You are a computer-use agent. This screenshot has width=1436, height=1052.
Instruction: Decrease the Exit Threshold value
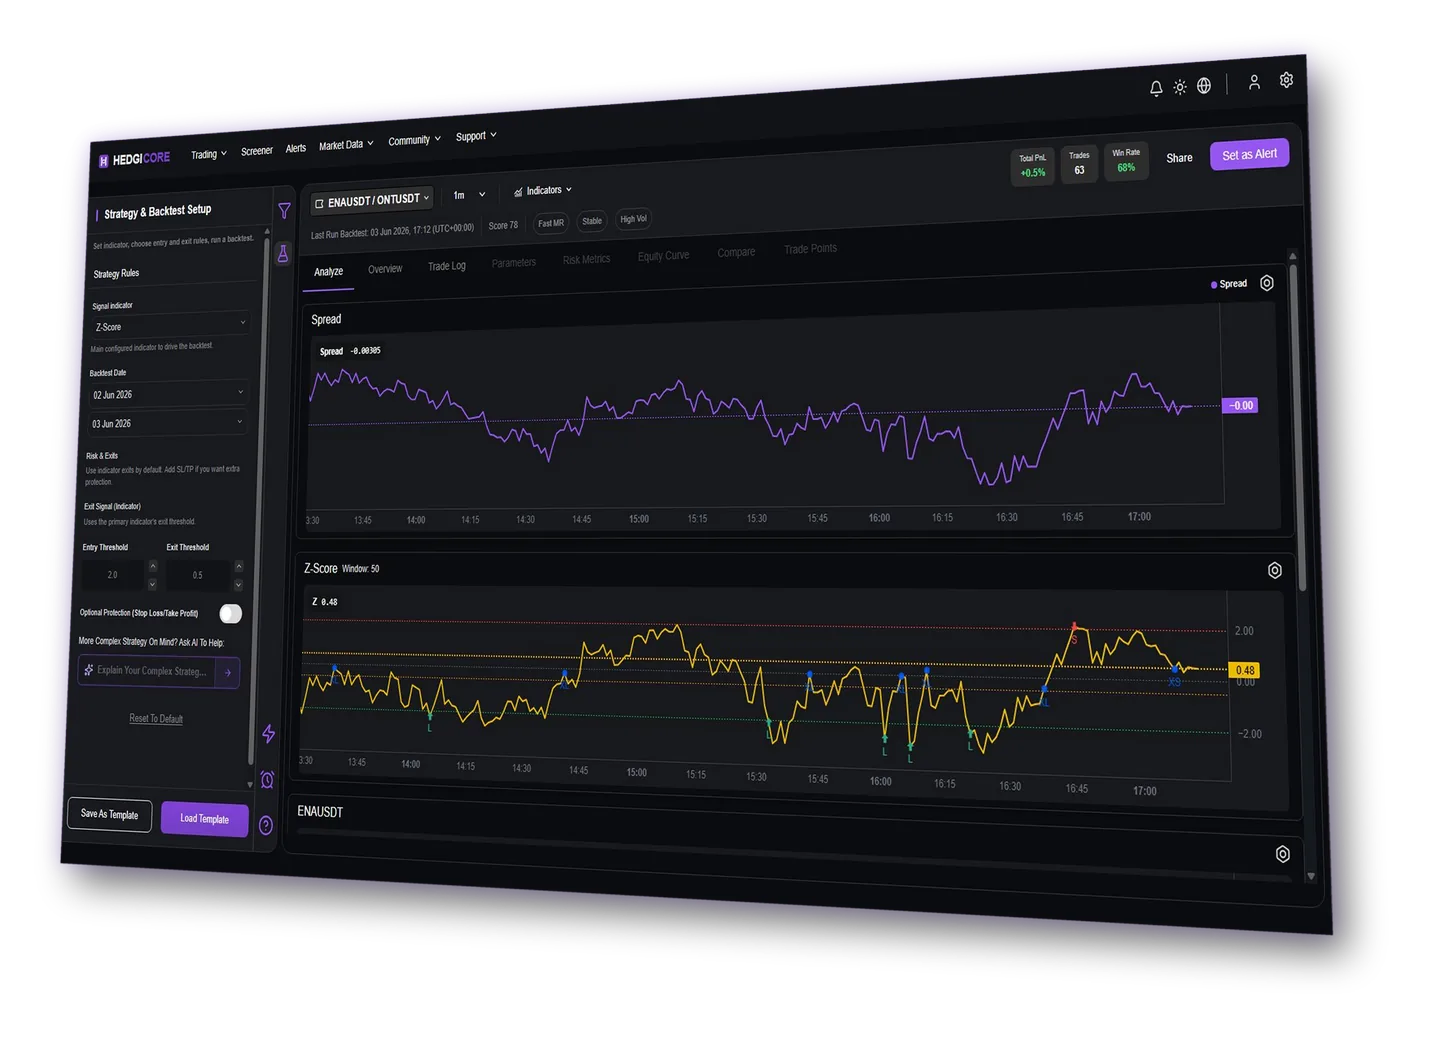238,585
